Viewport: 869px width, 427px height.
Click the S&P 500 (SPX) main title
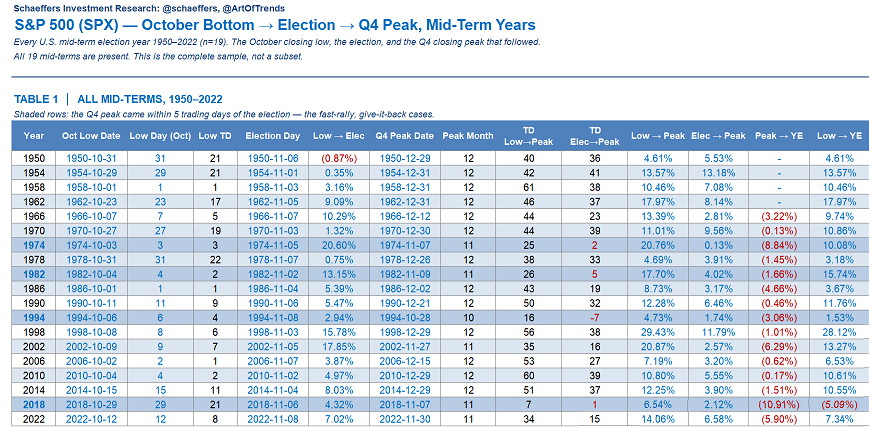click(275, 26)
